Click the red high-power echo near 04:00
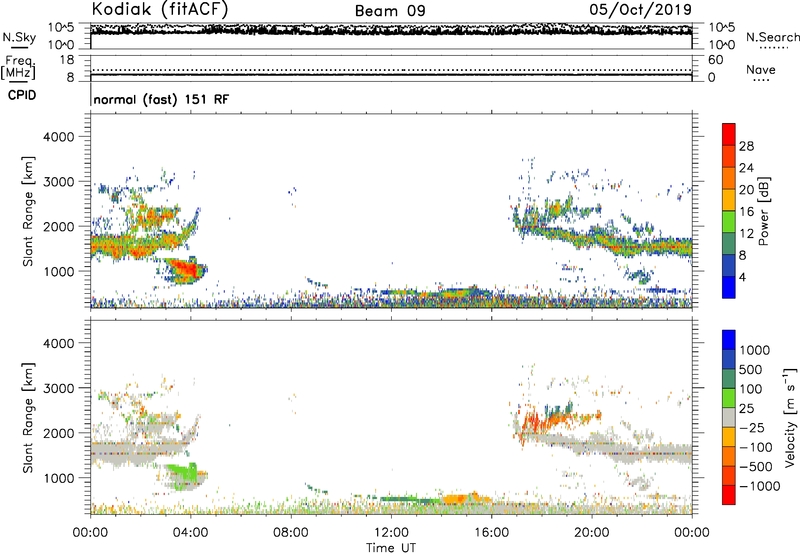The image size is (800, 554). (186, 268)
